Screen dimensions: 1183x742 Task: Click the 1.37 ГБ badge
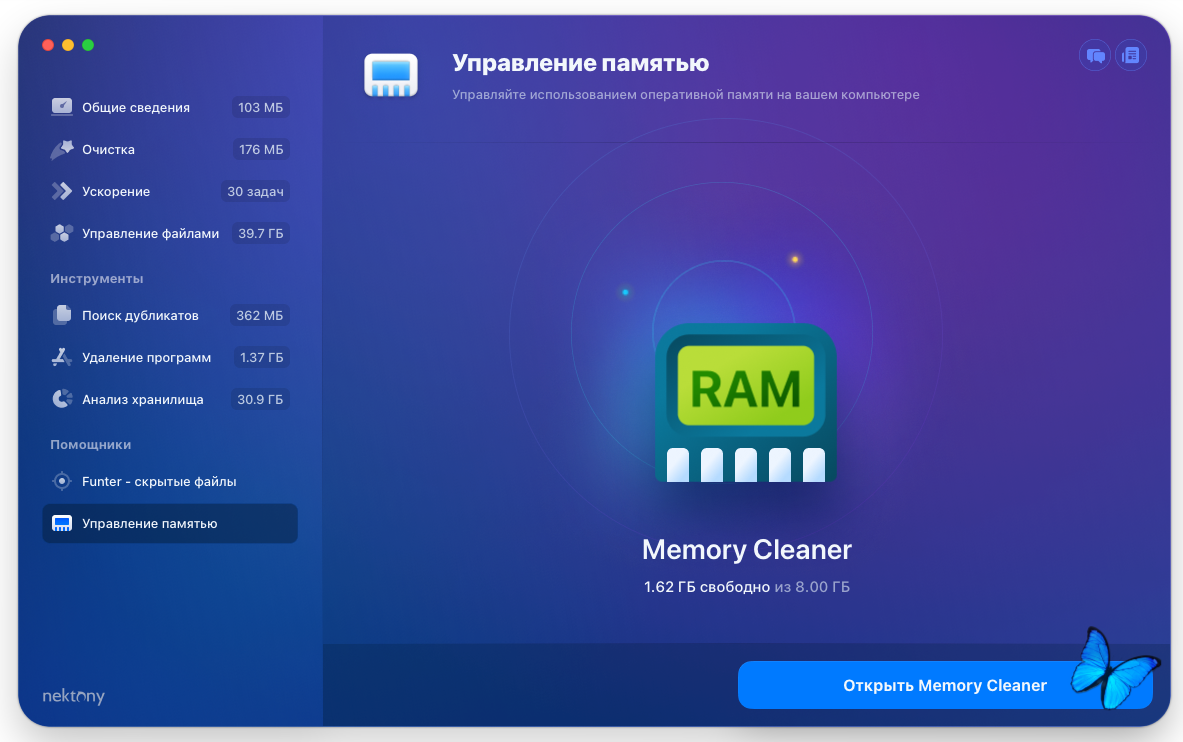click(261, 357)
